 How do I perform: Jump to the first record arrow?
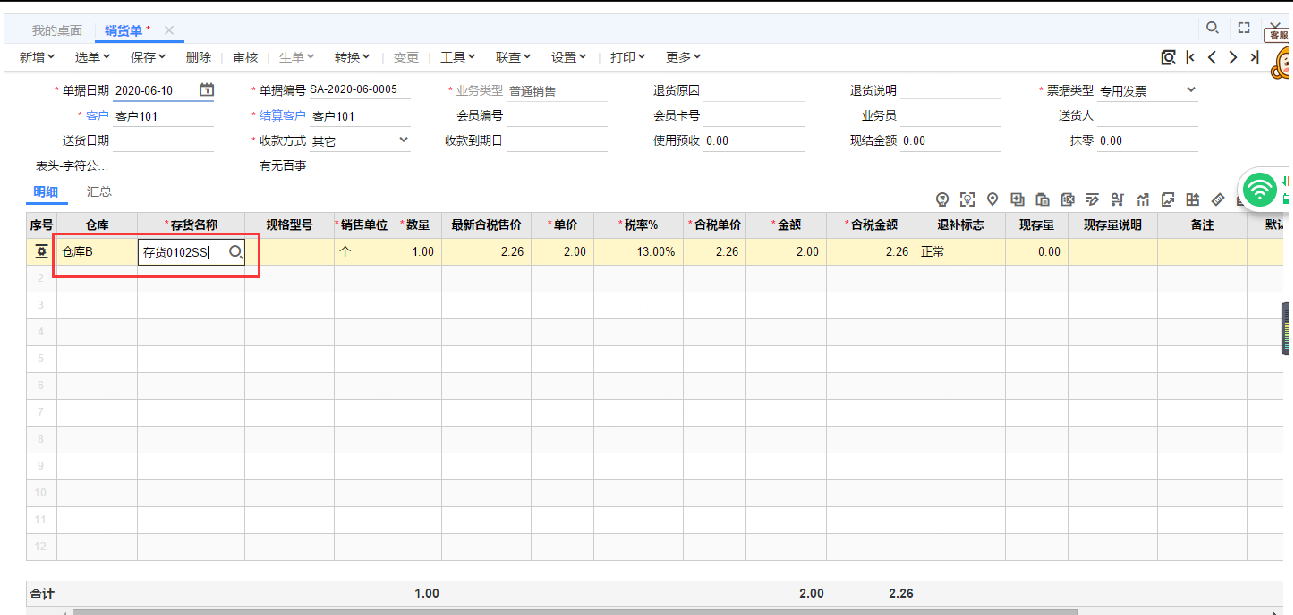pos(1190,58)
